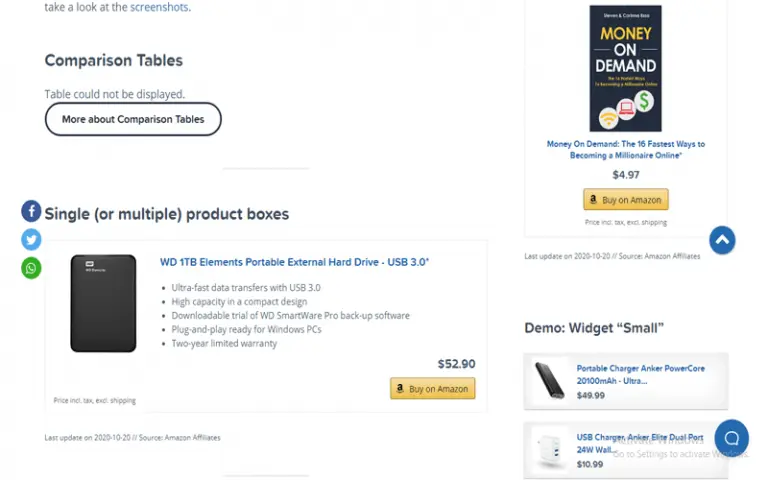This screenshot has height=480, width=768.
Task: Open Portable Charger Anker PowerCore link
Action: coord(641,374)
